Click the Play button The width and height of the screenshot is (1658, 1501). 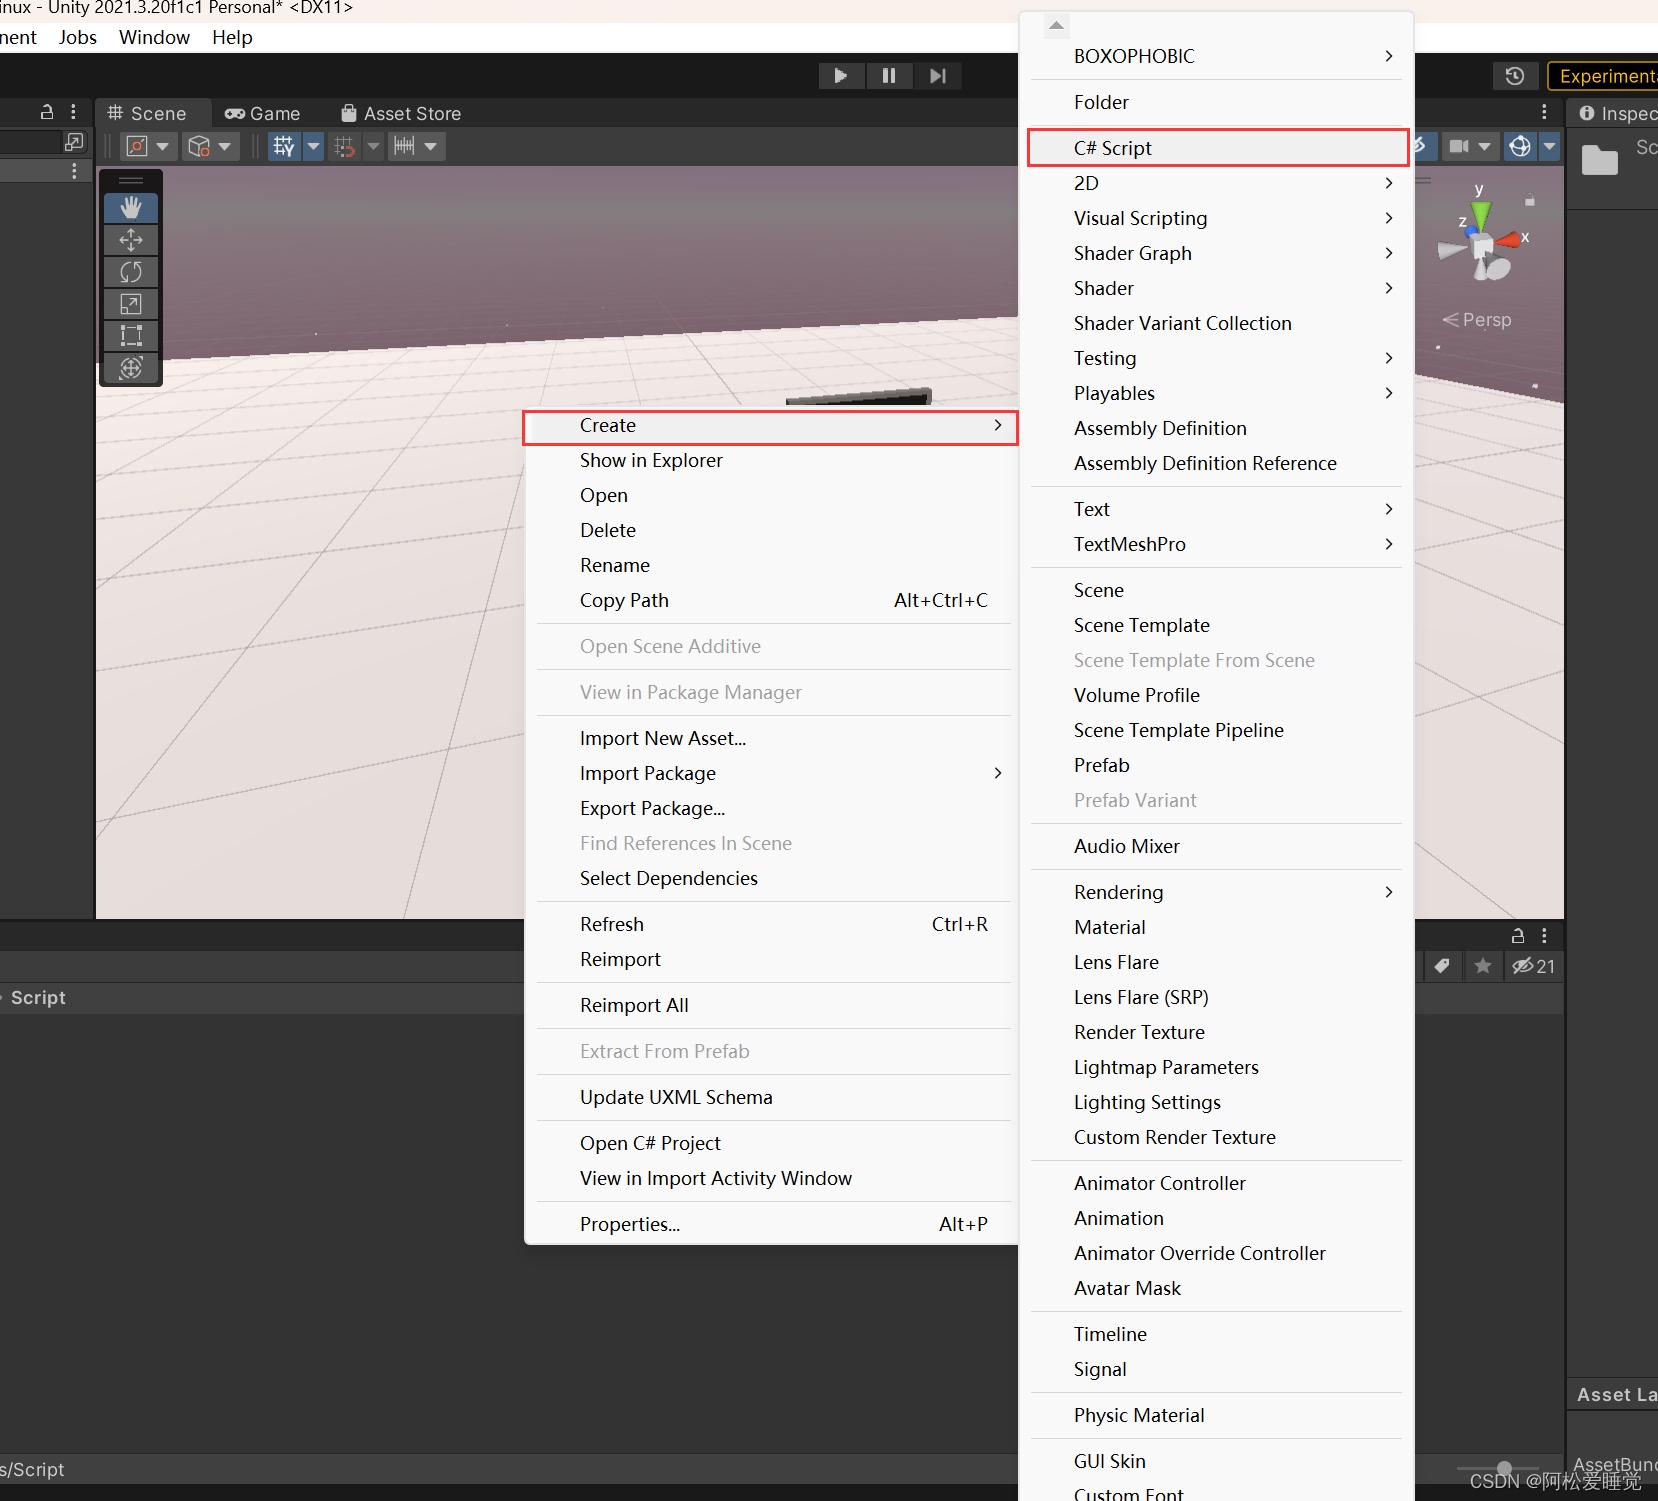[x=841, y=76]
